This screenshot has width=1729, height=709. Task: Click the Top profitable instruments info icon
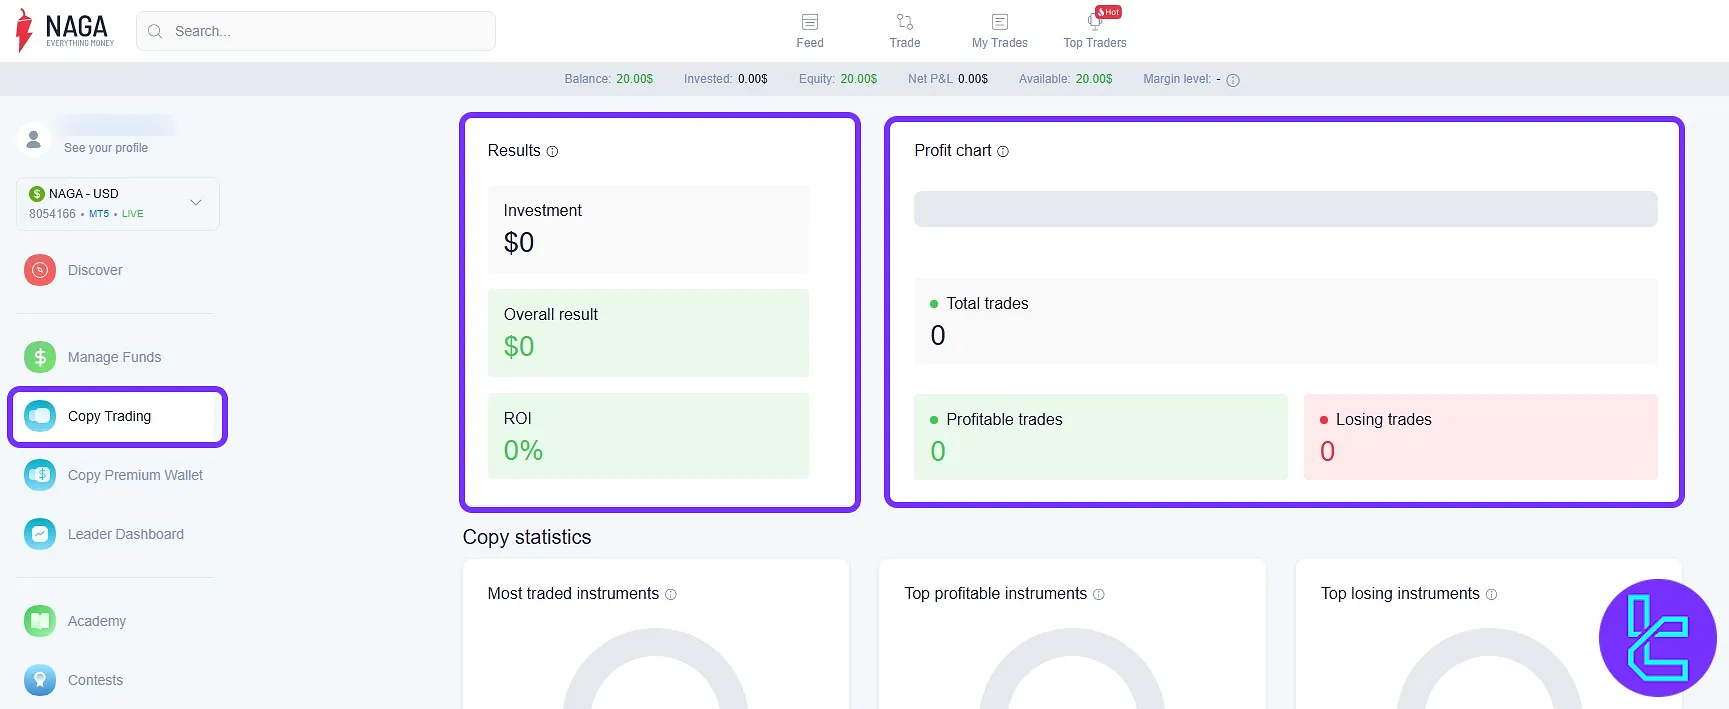click(x=1099, y=594)
